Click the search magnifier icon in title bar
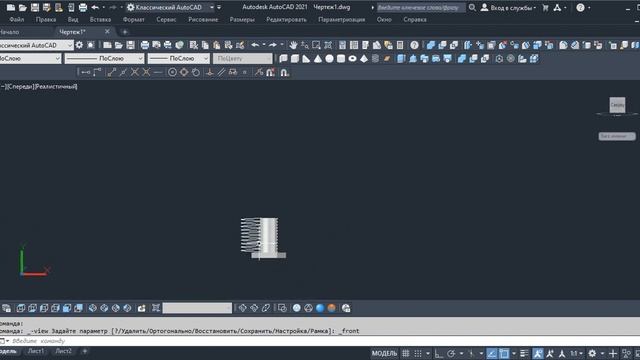The image size is (640, 360). [472, 7]
